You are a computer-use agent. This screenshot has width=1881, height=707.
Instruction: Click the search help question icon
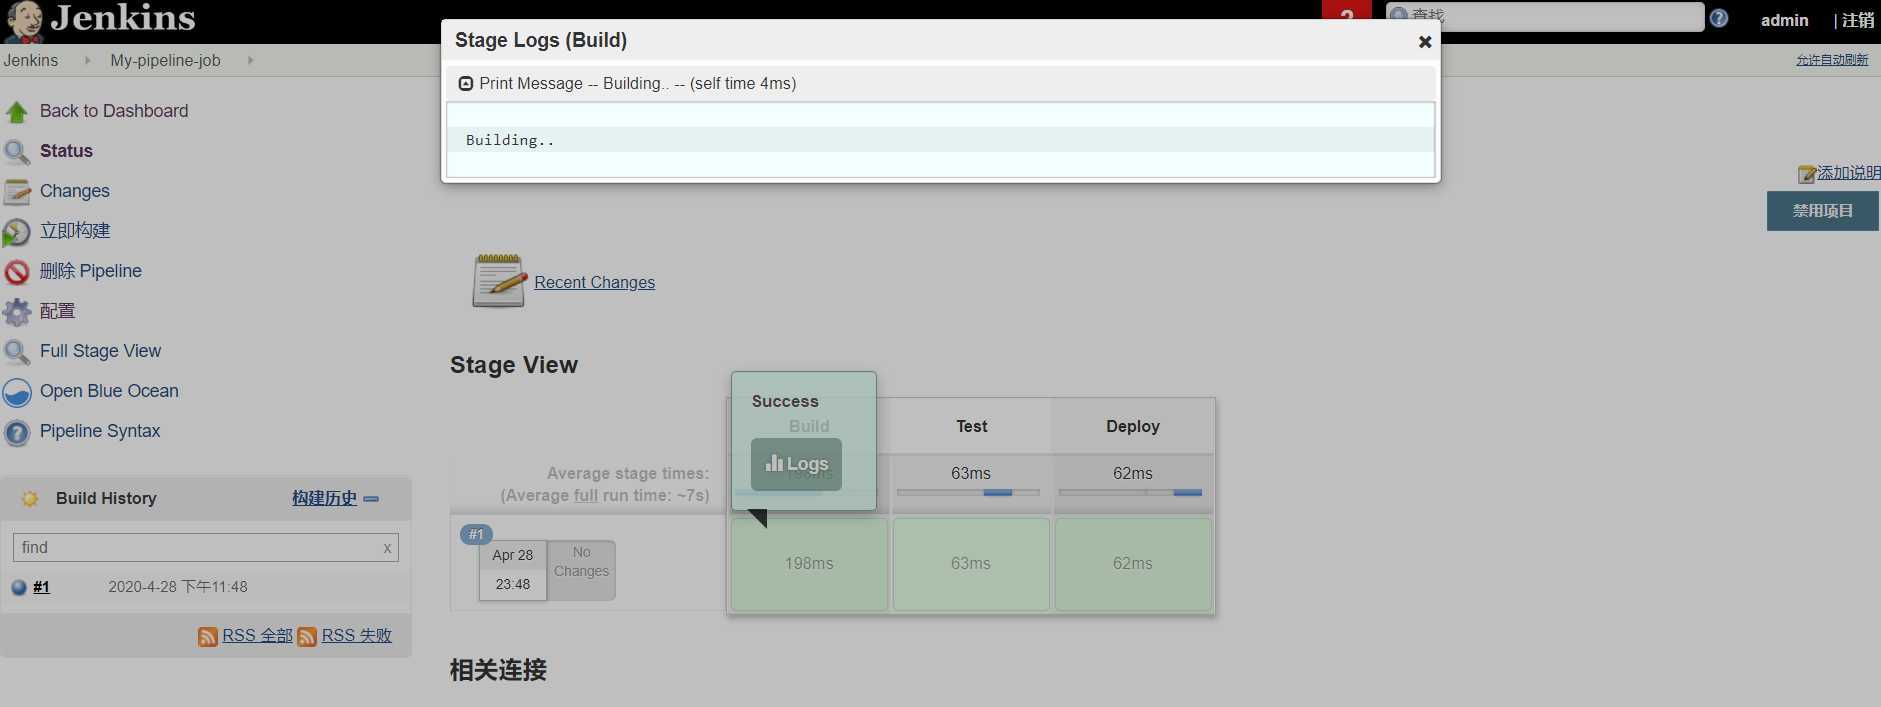tap(1718, 18)
